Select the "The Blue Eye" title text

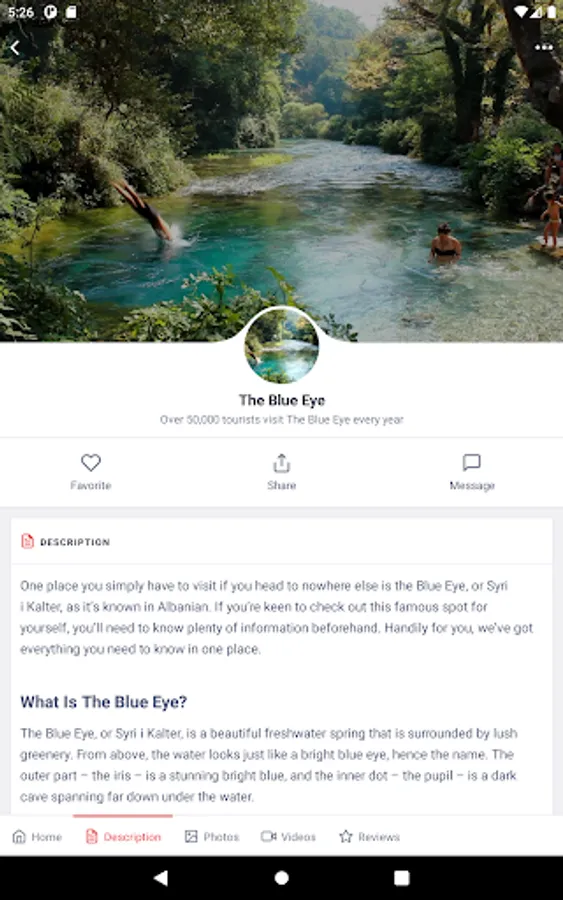282,400
